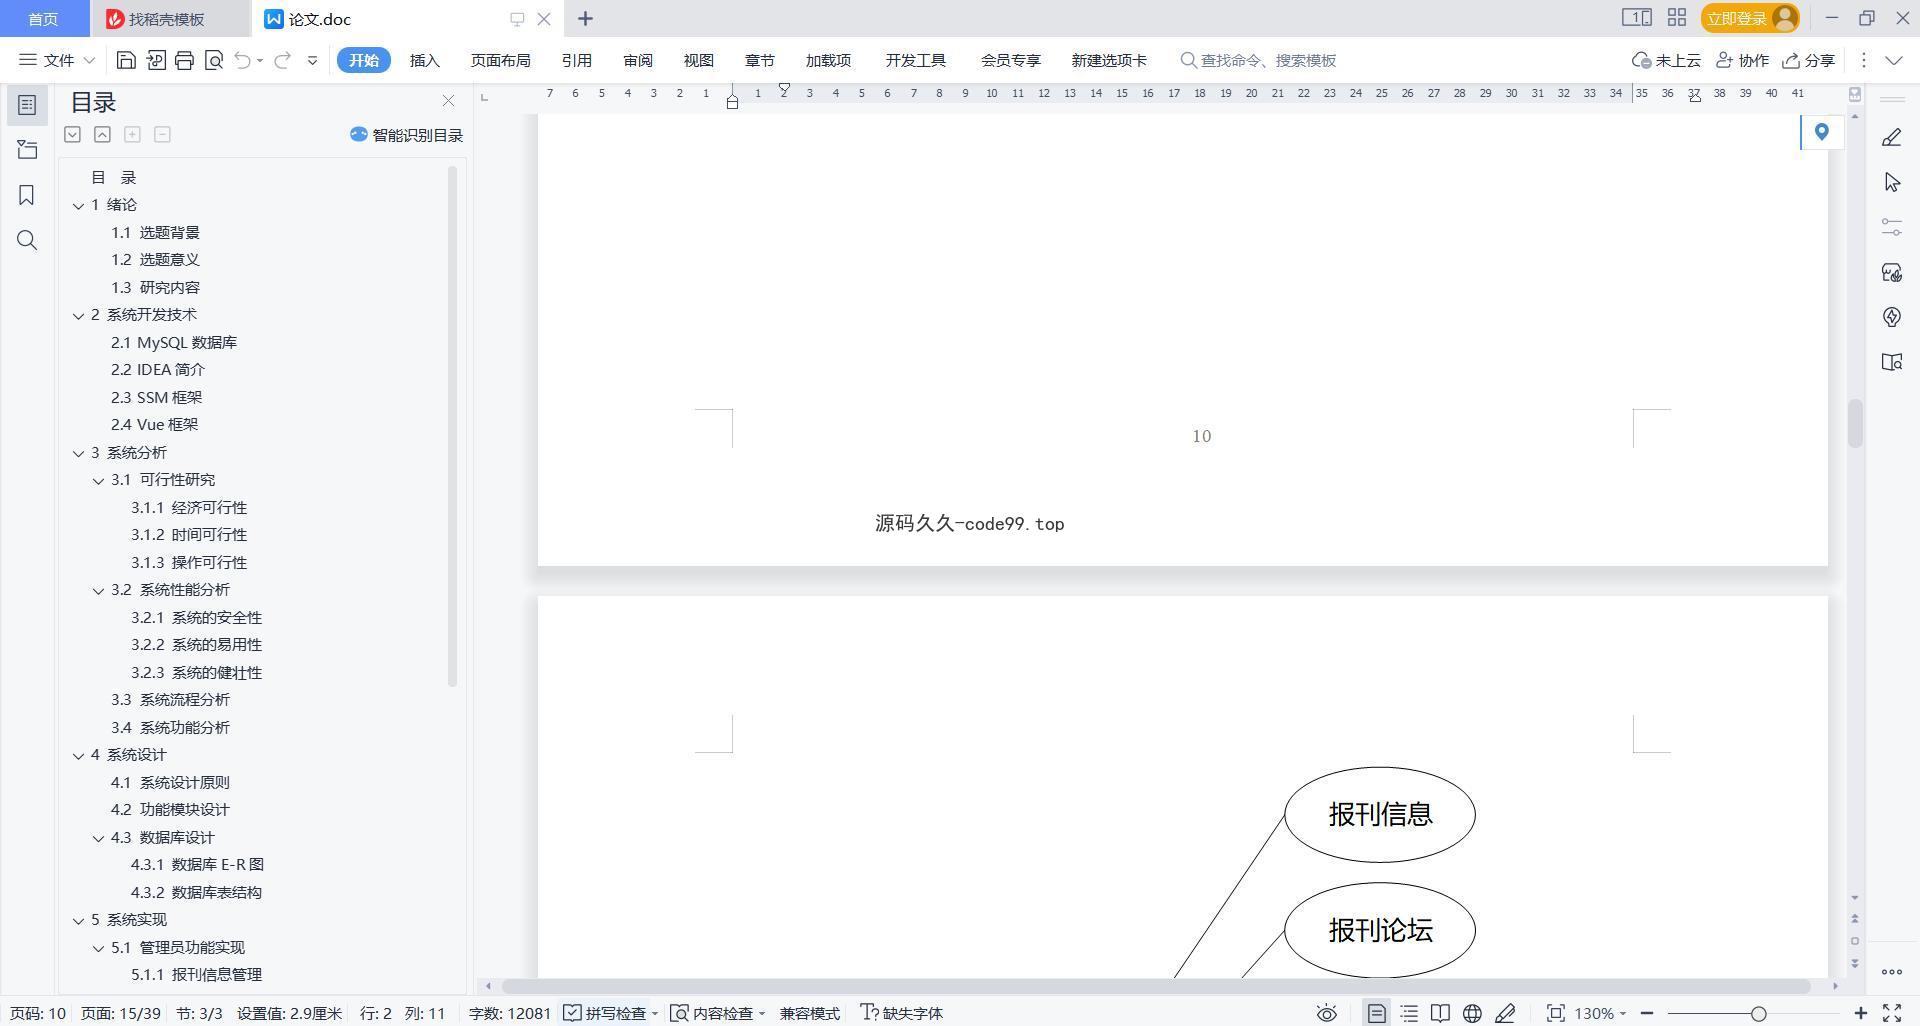This screenshot has width=1920, height=1026.
Task: Click the 立即登录 button
Action: click(x=1749, y=18)
